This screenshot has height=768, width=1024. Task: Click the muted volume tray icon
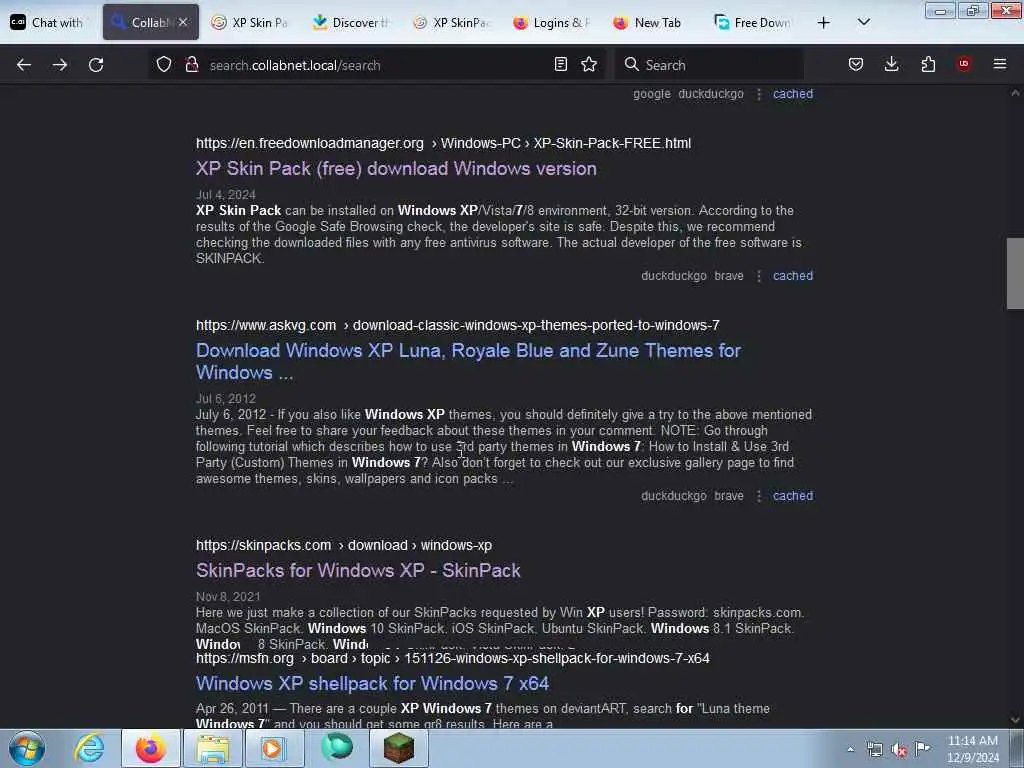pos(899,750)
